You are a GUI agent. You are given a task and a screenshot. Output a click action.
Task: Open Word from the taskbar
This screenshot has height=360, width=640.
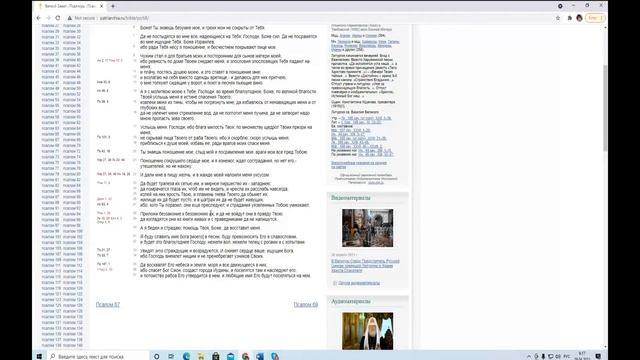pos(260,356)
